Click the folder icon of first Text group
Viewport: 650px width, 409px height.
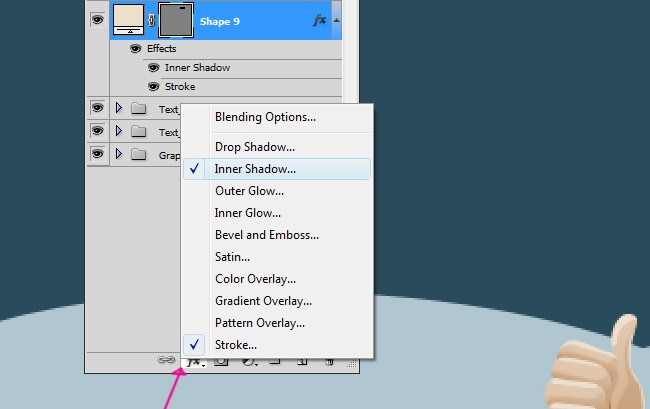click(138, 109)
